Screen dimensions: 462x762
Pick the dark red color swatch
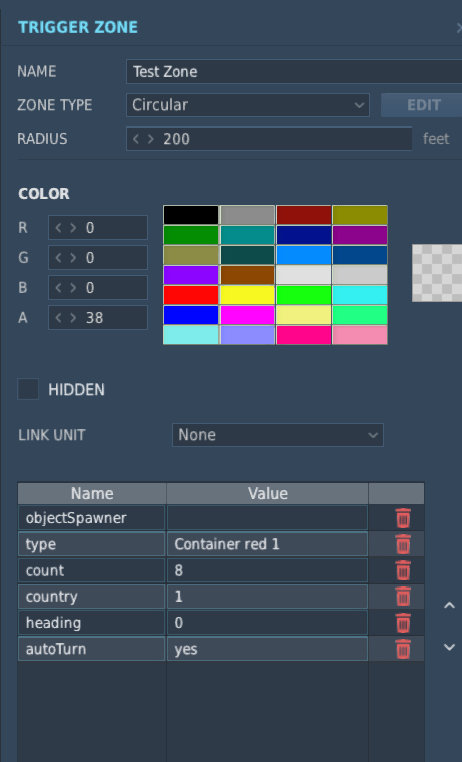coord(304,215)
